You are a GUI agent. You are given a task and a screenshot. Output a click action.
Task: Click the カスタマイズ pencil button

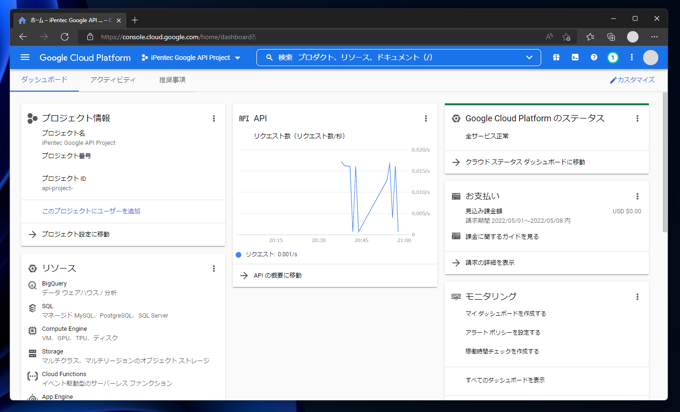coord(632,80)
